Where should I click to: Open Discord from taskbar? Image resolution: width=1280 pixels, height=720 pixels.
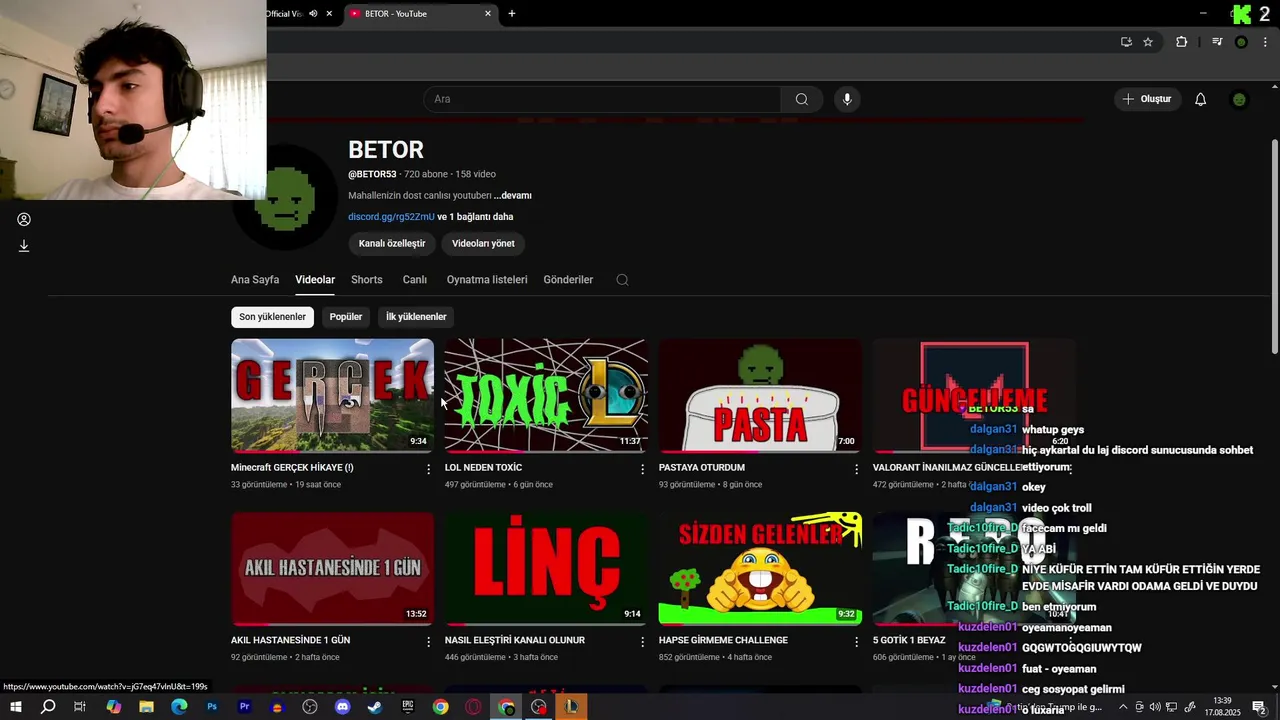343,707
